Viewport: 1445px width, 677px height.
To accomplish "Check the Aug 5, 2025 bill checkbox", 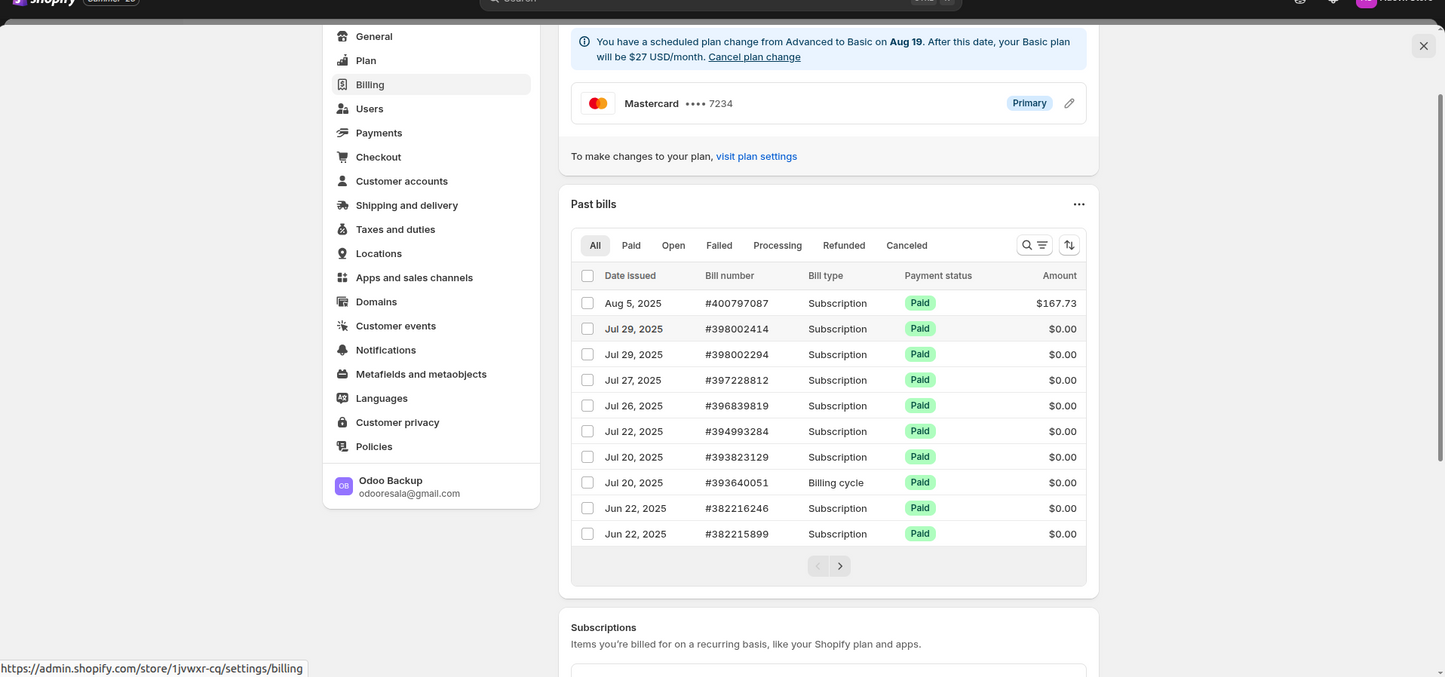I will pos(587,303).
